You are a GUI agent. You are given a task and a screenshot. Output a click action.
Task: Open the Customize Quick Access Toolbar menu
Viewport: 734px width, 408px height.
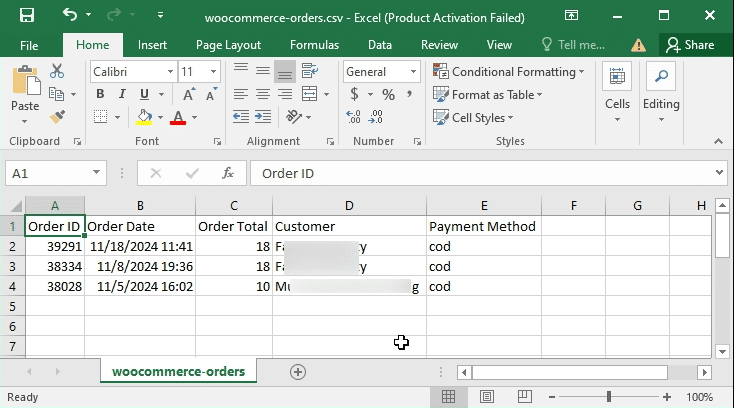(161, 15)
